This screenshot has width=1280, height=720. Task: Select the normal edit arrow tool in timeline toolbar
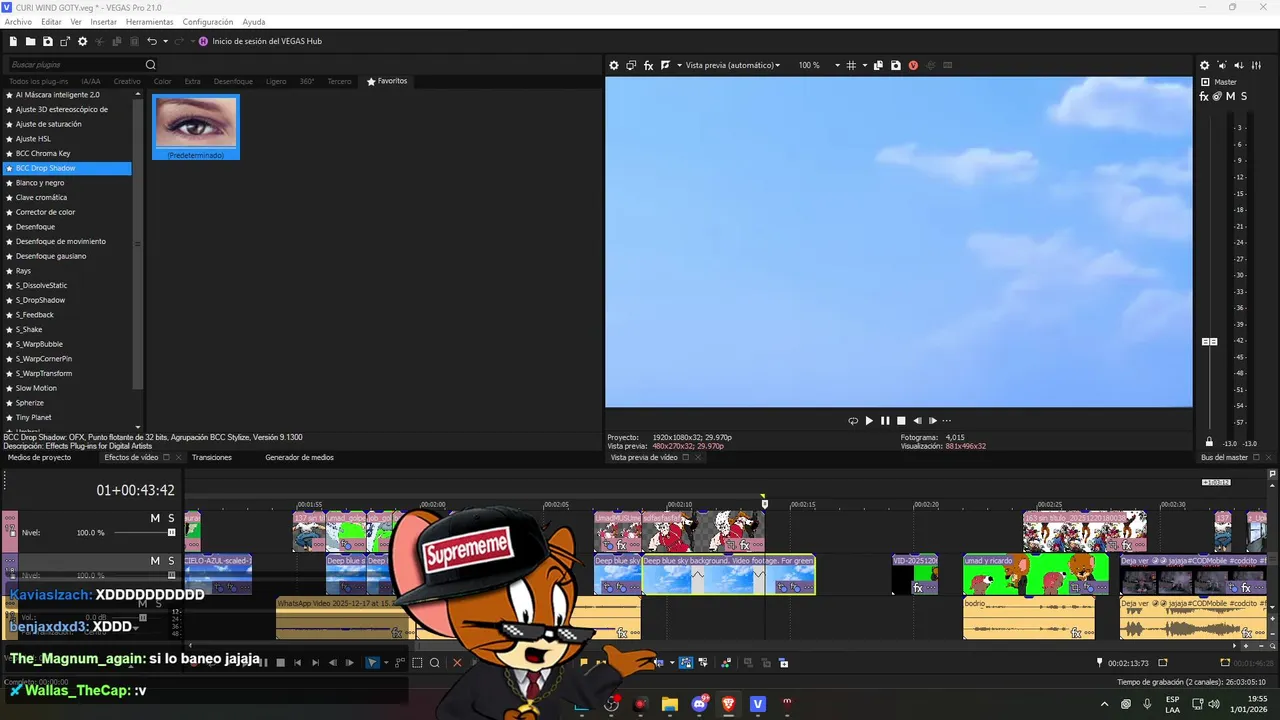[372, 662]
